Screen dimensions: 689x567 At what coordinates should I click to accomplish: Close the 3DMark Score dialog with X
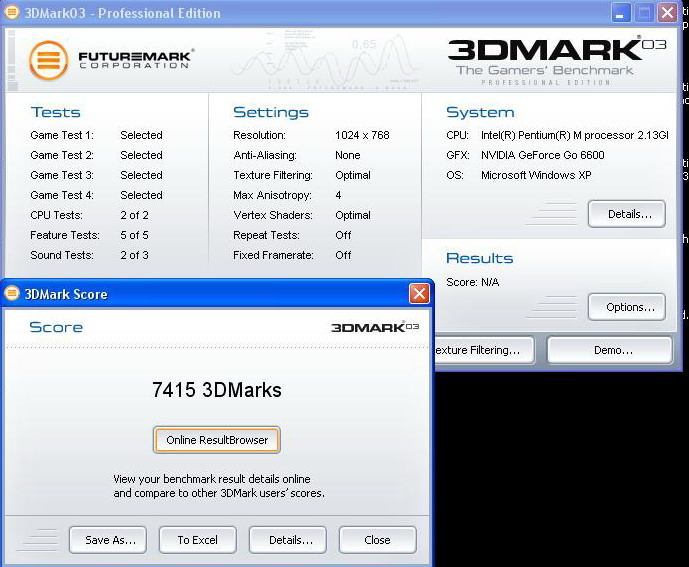419,293
